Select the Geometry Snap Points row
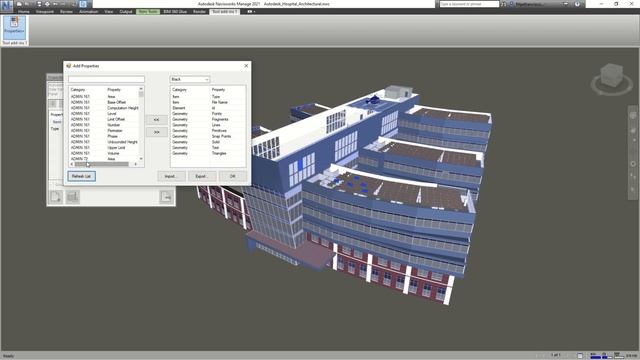 click(x=208, y=136)
